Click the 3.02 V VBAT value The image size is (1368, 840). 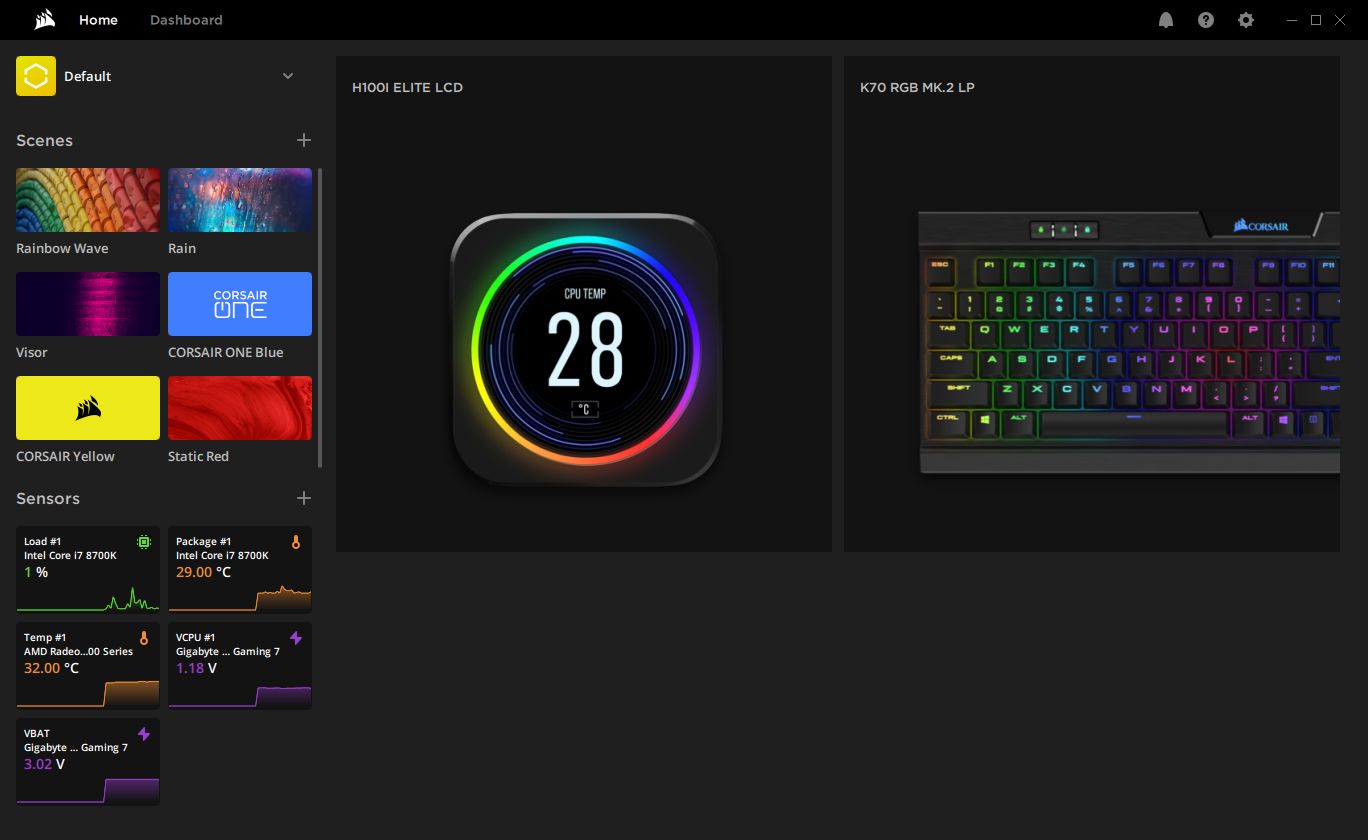click(x=44, y=764)
